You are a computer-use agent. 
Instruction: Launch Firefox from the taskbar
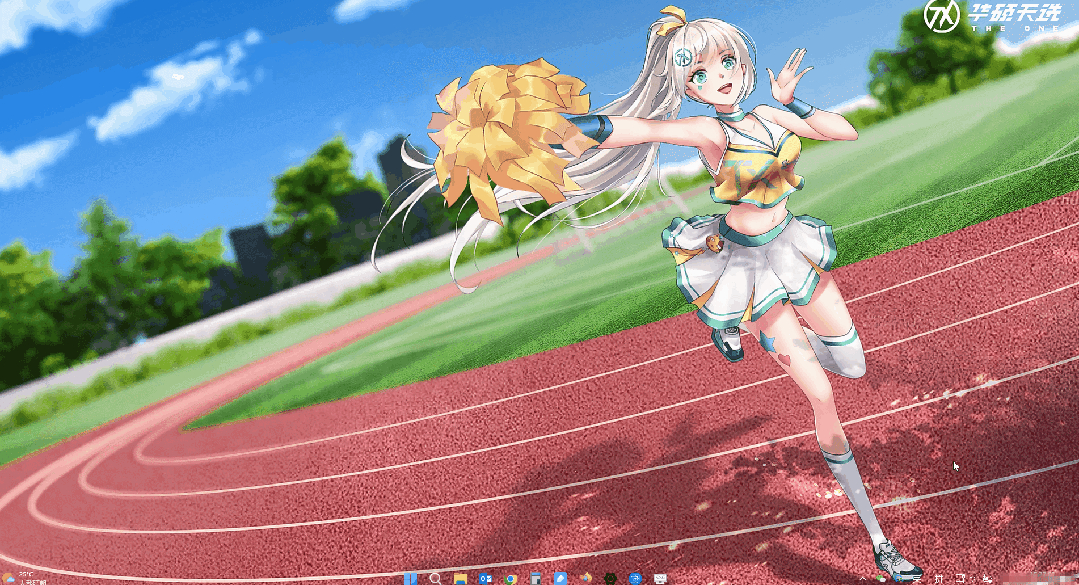(x=586, y=578)
